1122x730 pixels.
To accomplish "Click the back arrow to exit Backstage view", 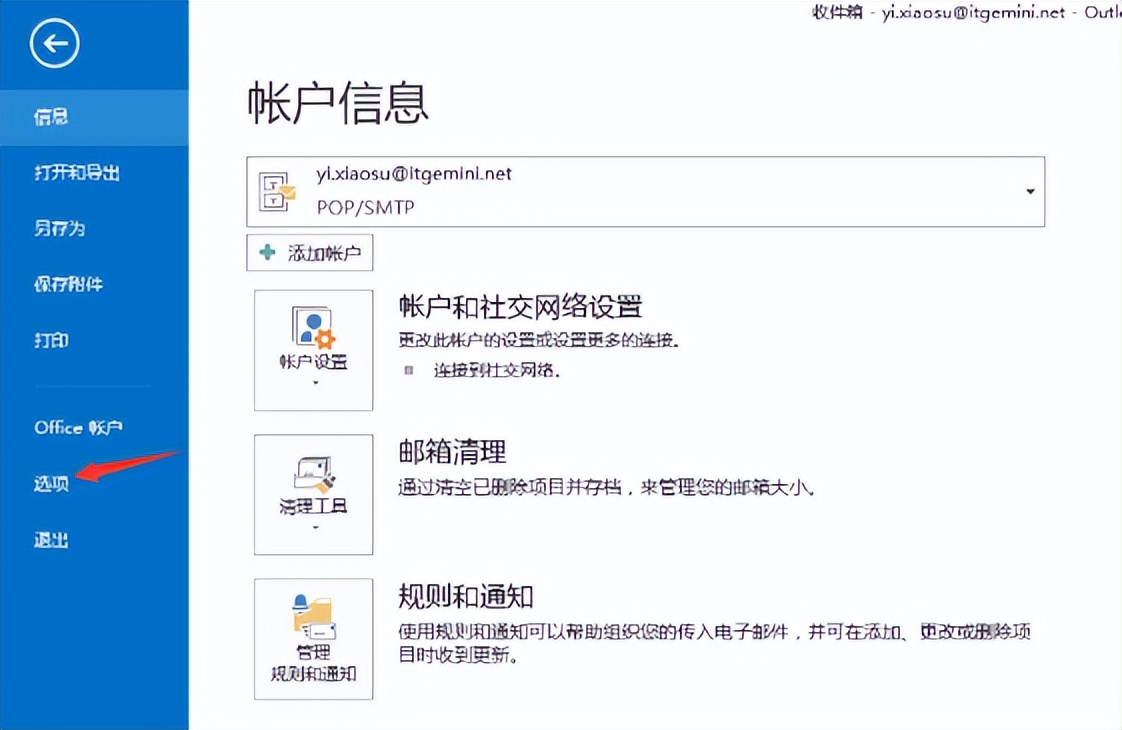I will click(x=51, y=44).
